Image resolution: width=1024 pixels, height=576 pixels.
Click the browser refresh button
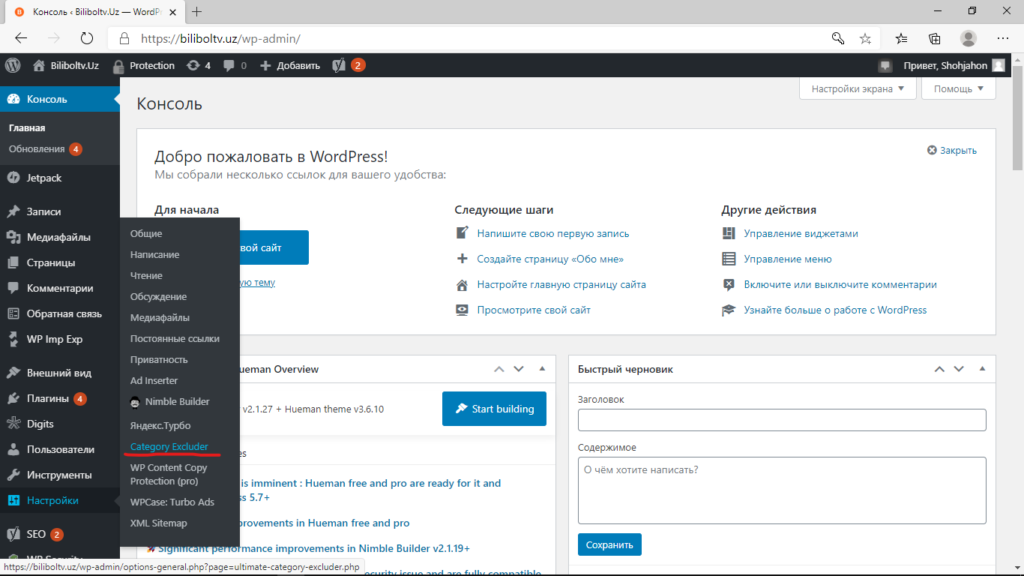pos(87,38)
